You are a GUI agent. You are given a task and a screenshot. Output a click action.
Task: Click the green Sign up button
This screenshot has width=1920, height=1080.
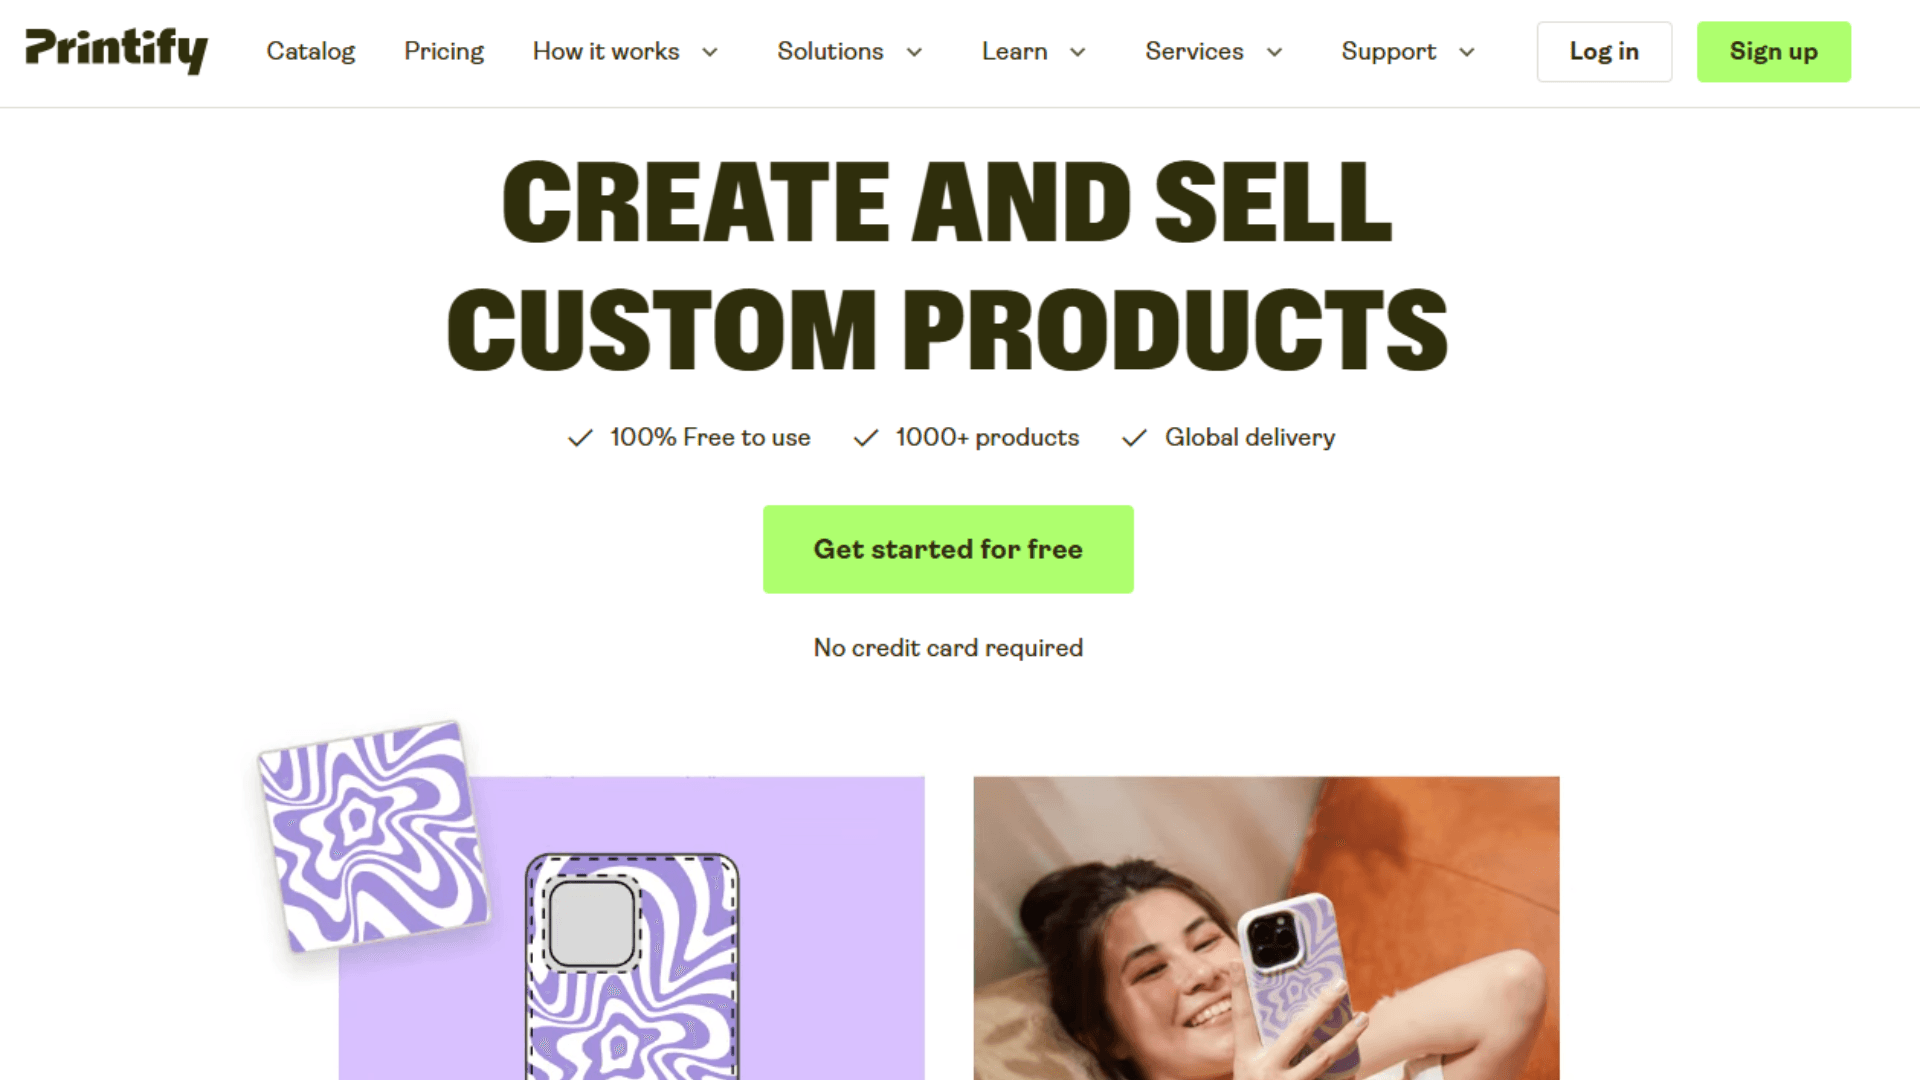tap(1774, 52)
